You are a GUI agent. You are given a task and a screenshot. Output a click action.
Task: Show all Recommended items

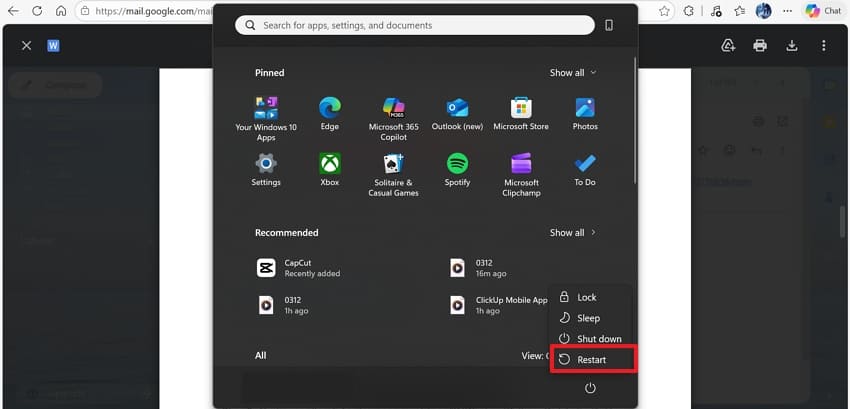[x=572, y=232]
